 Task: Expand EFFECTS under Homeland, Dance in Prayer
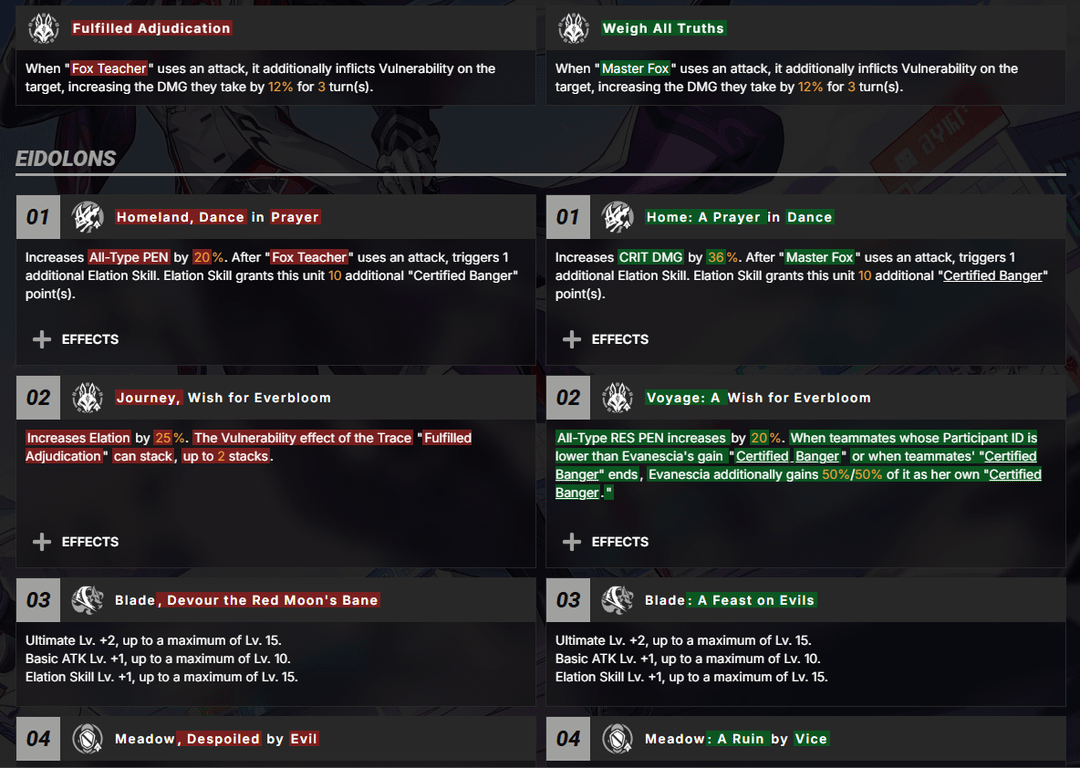point(76,339)
